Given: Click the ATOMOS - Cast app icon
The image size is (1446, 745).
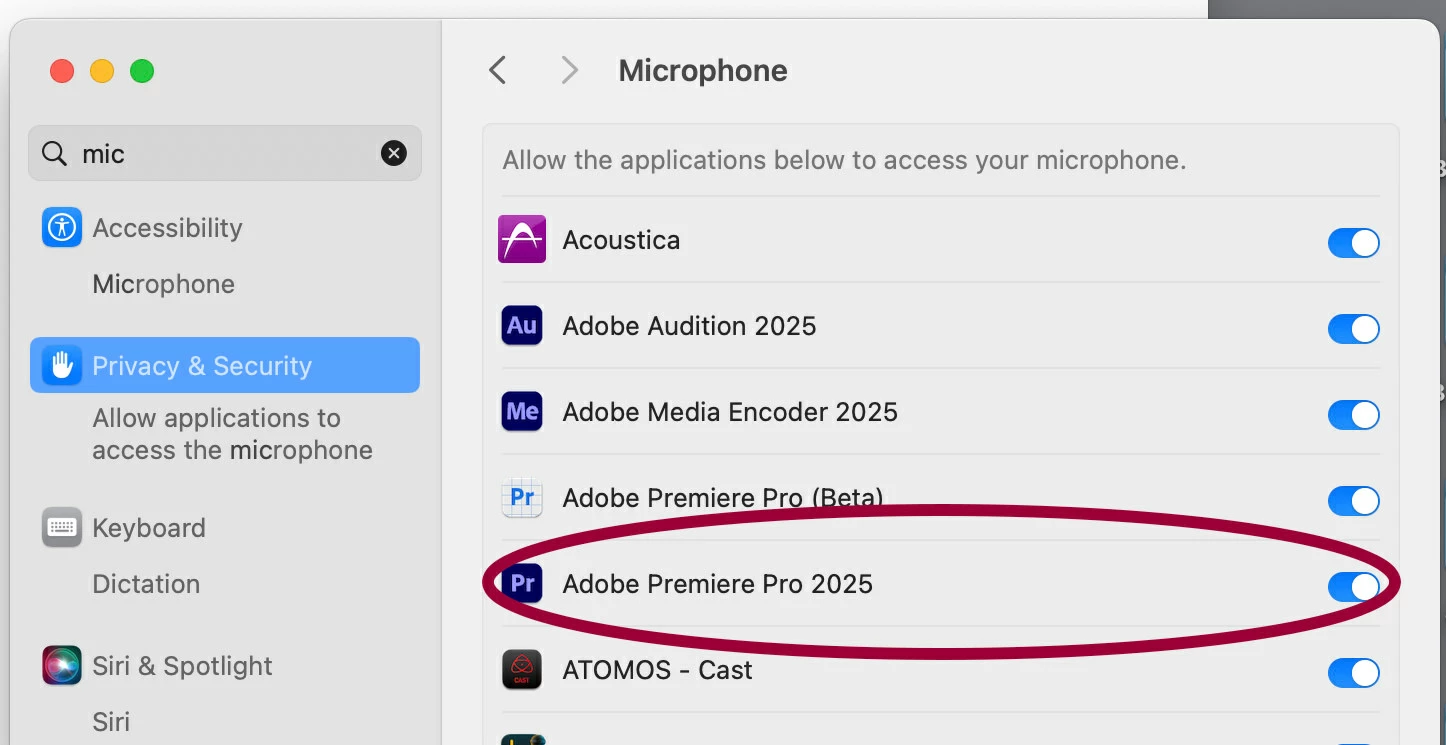Looking at the screenshot, I should pos(522,670).
